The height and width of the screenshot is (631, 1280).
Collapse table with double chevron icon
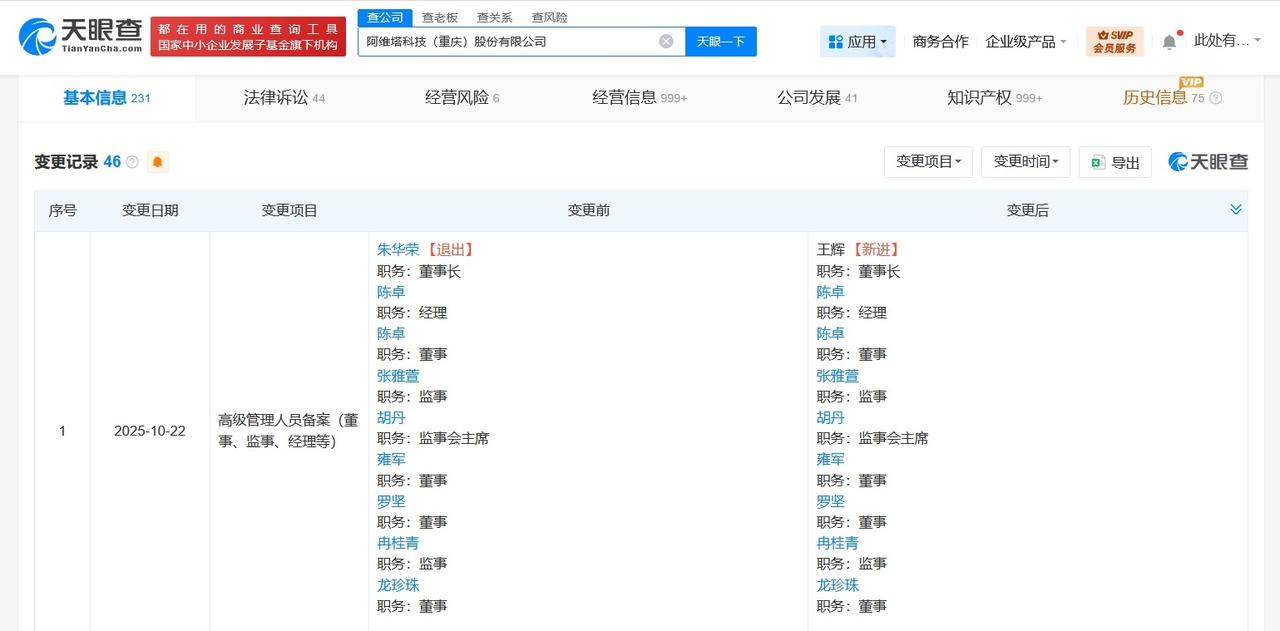(x=1236, y=209)
